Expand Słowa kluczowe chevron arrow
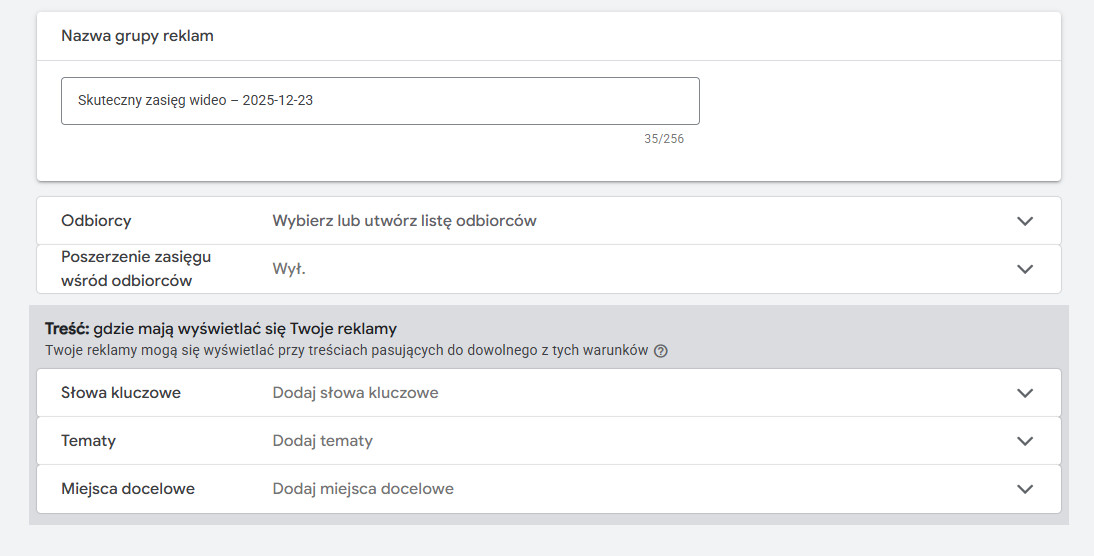The width and height of the screenshot is (1094, 556). click(x=1024, y=393)
